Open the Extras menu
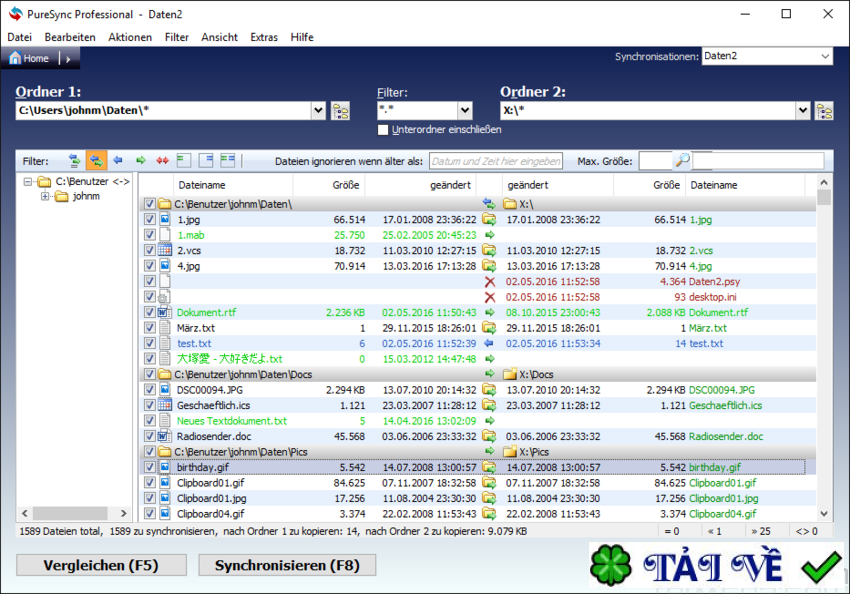850x594 pixels. 264,37
